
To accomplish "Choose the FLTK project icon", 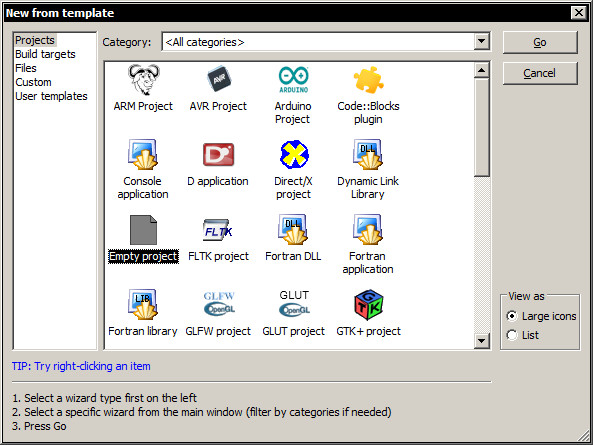I will tap(218, 230).
